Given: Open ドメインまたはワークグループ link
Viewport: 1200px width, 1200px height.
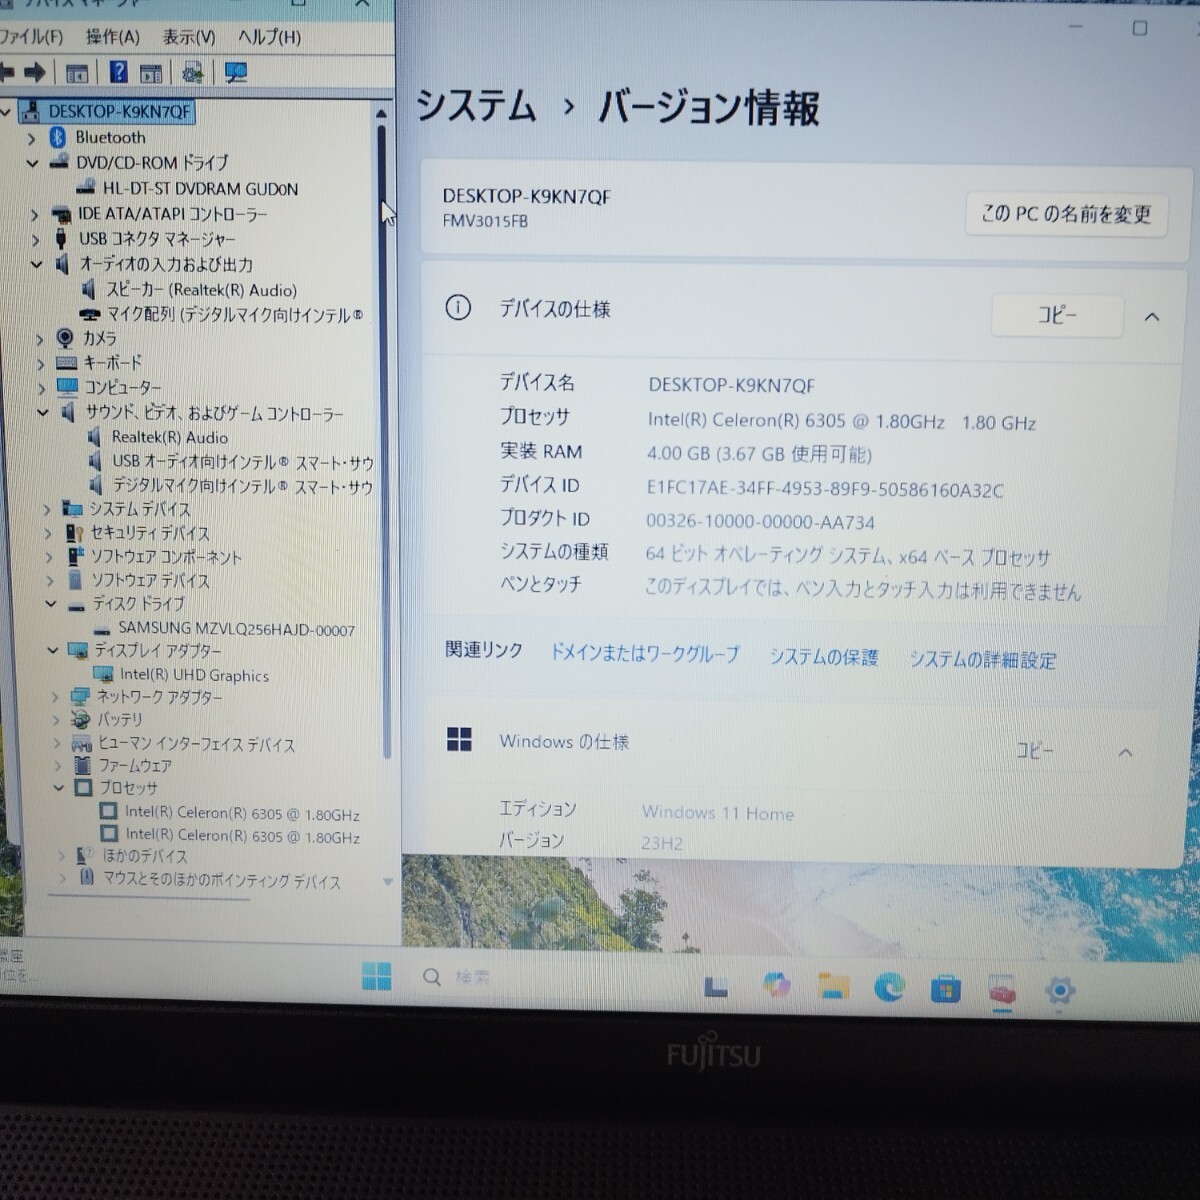Looking at the screenshot, I should [645, 654].
